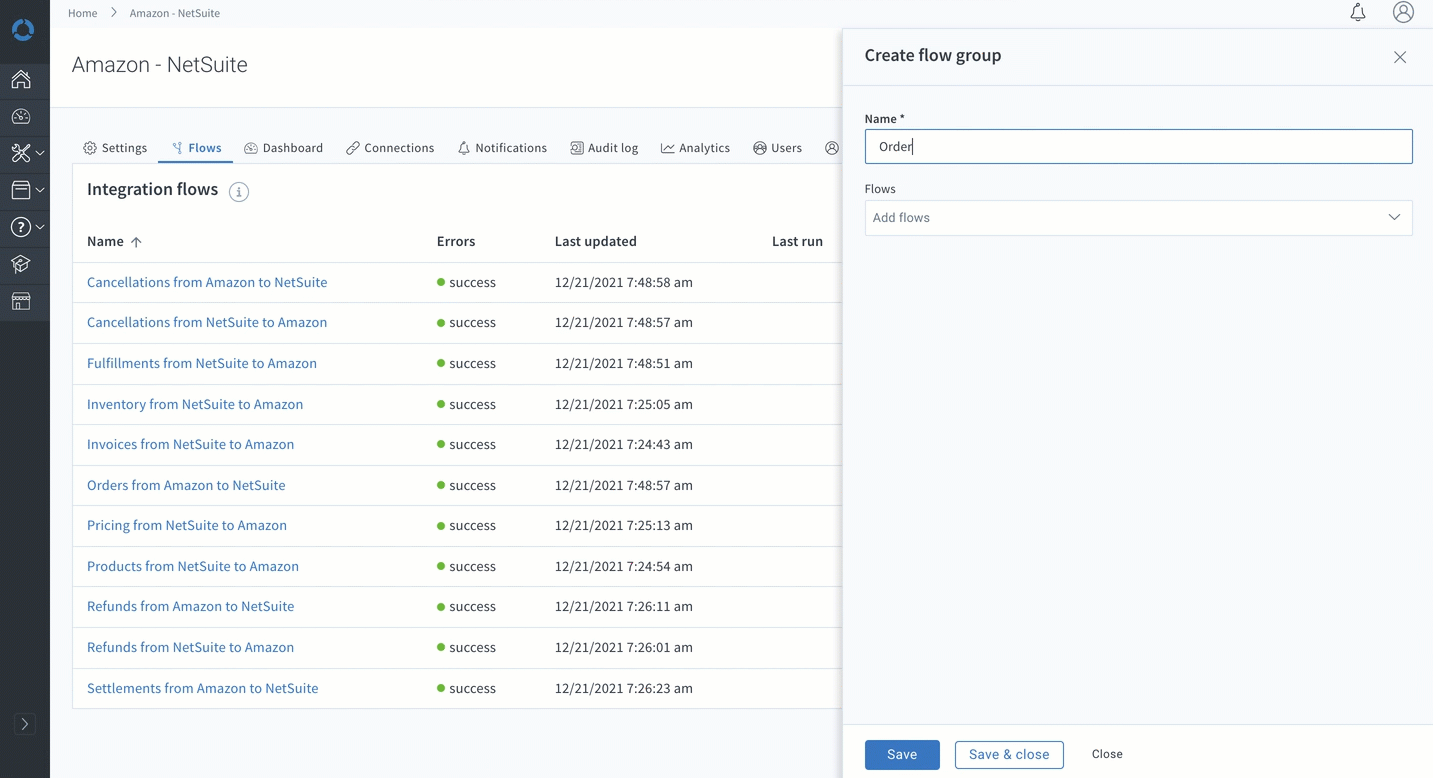Open the Resources icon in sidebar
The image size is (1433, 778).
click(x=21, y=190)
